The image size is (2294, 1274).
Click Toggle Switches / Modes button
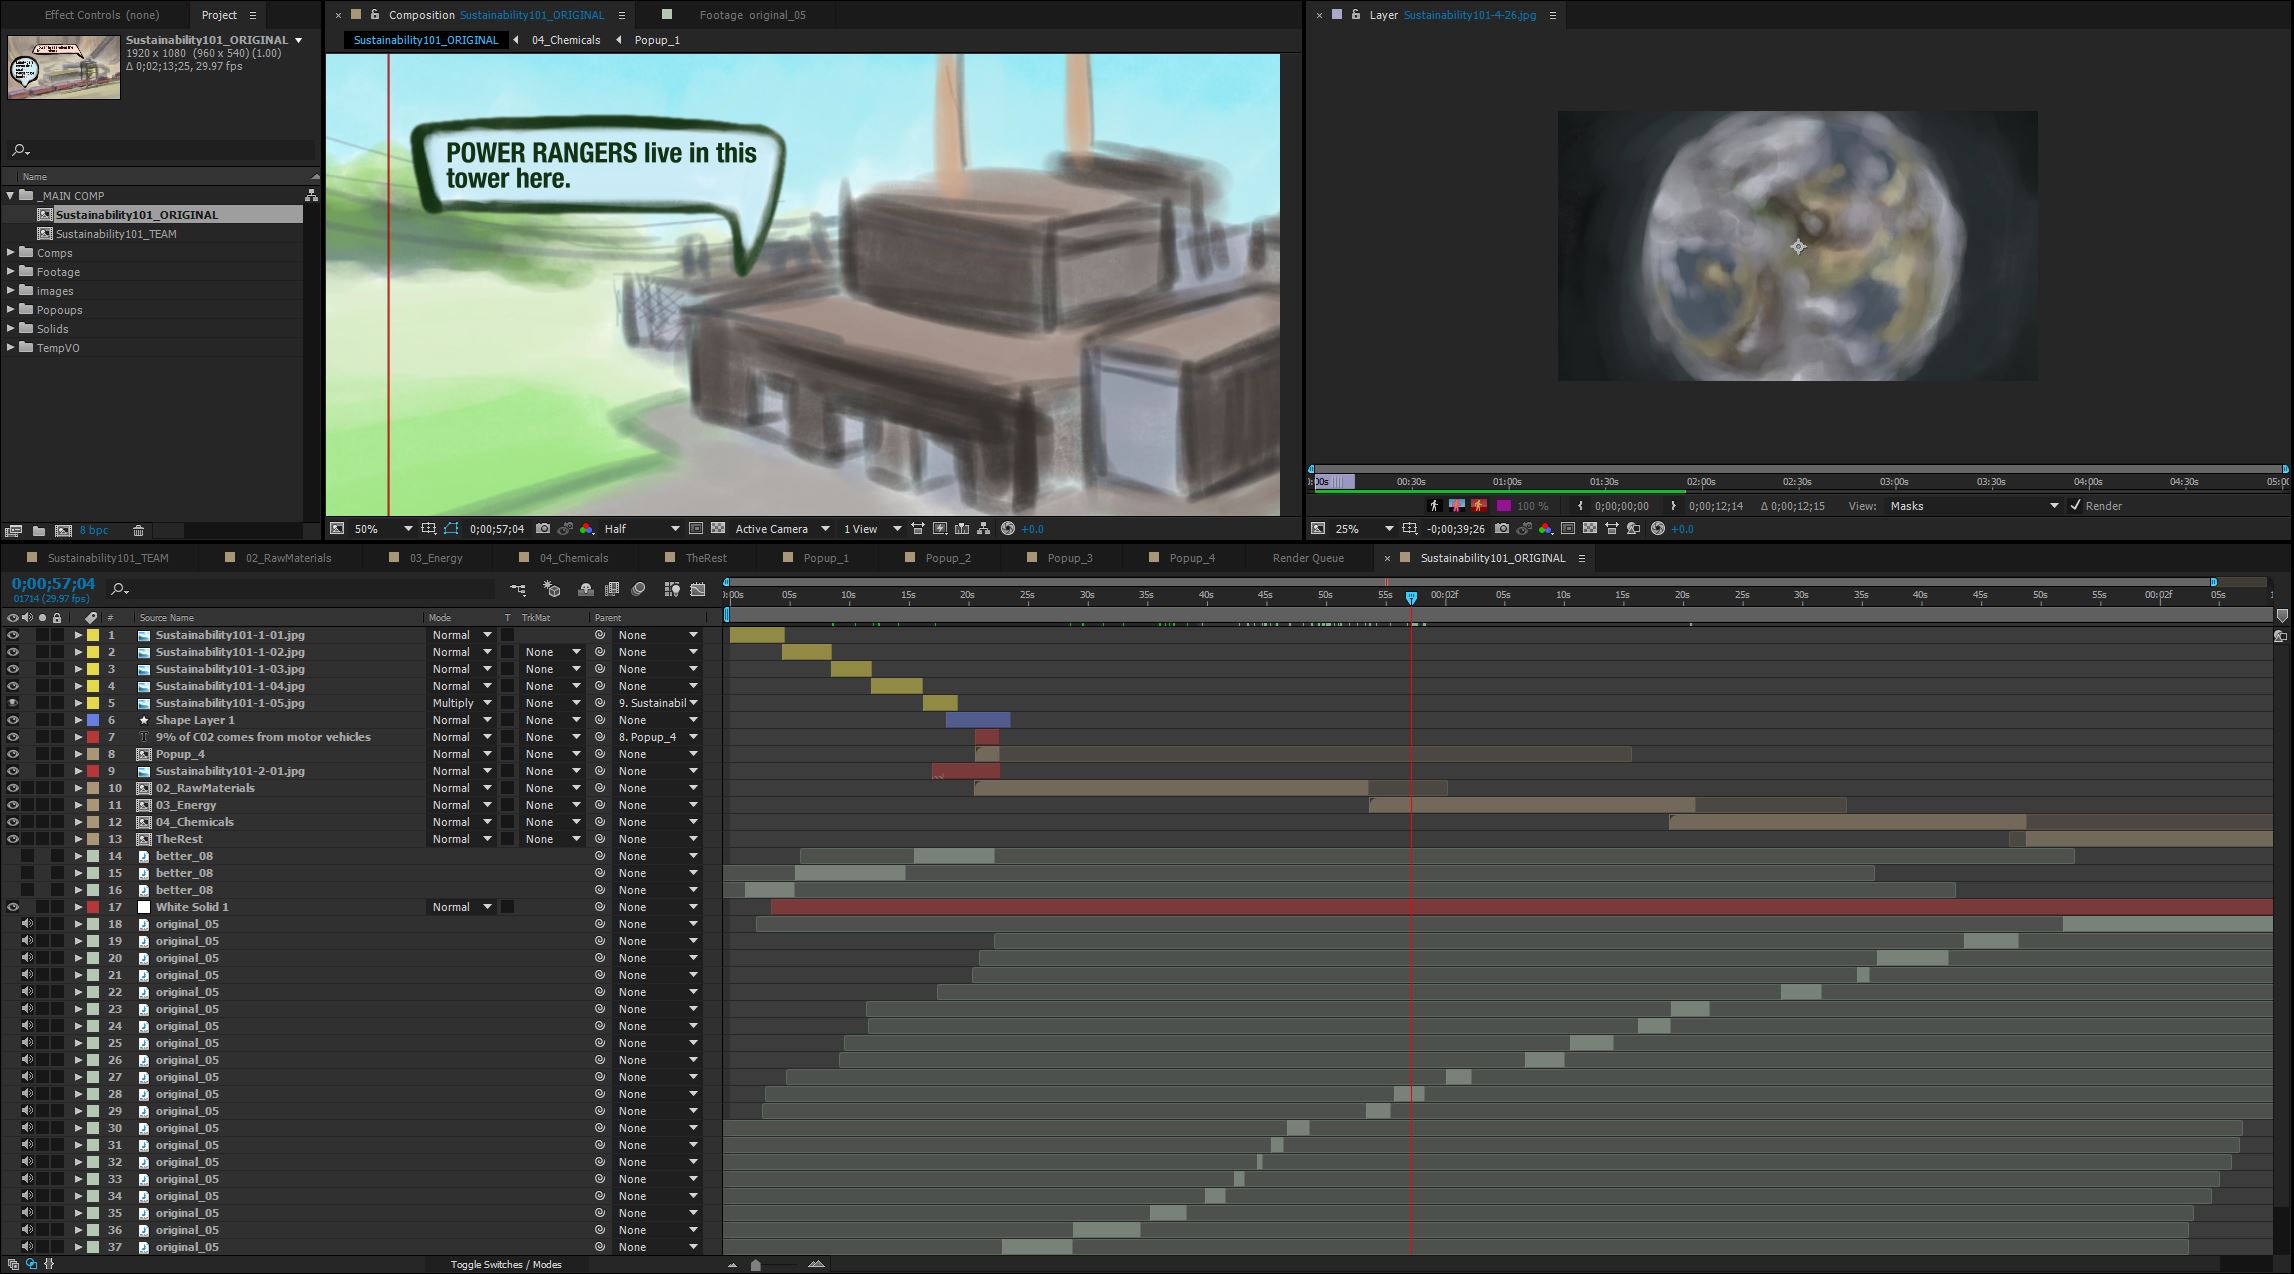click(x=505, y=1265)
